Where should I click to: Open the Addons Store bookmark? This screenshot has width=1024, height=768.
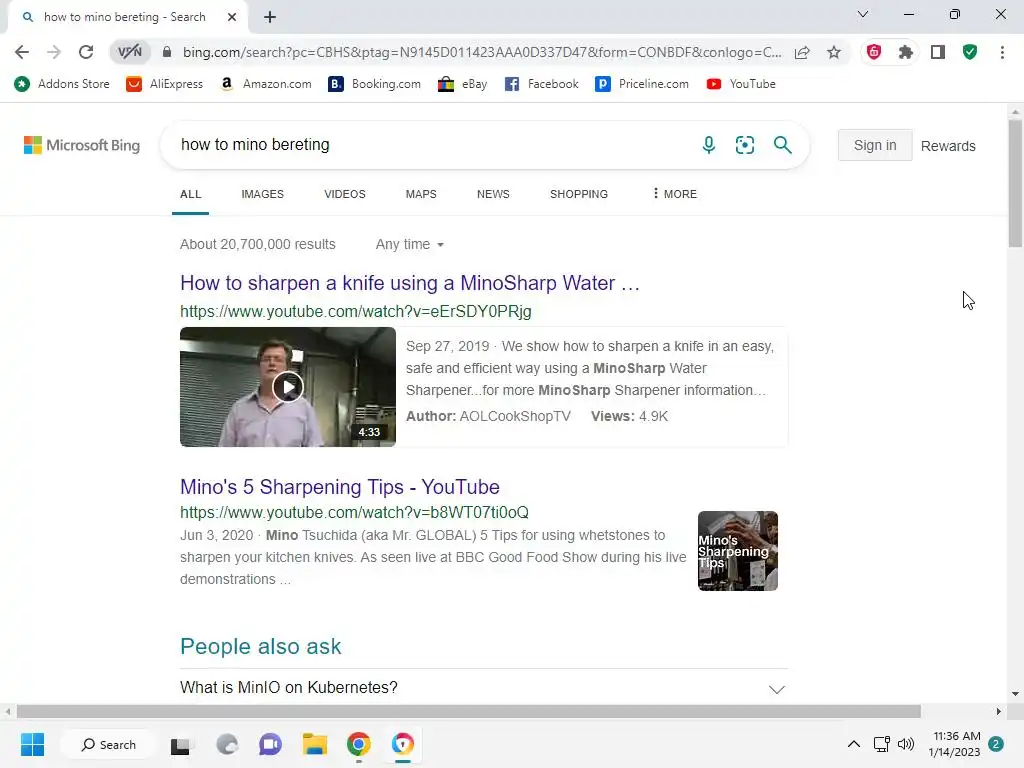click(62, 84)
